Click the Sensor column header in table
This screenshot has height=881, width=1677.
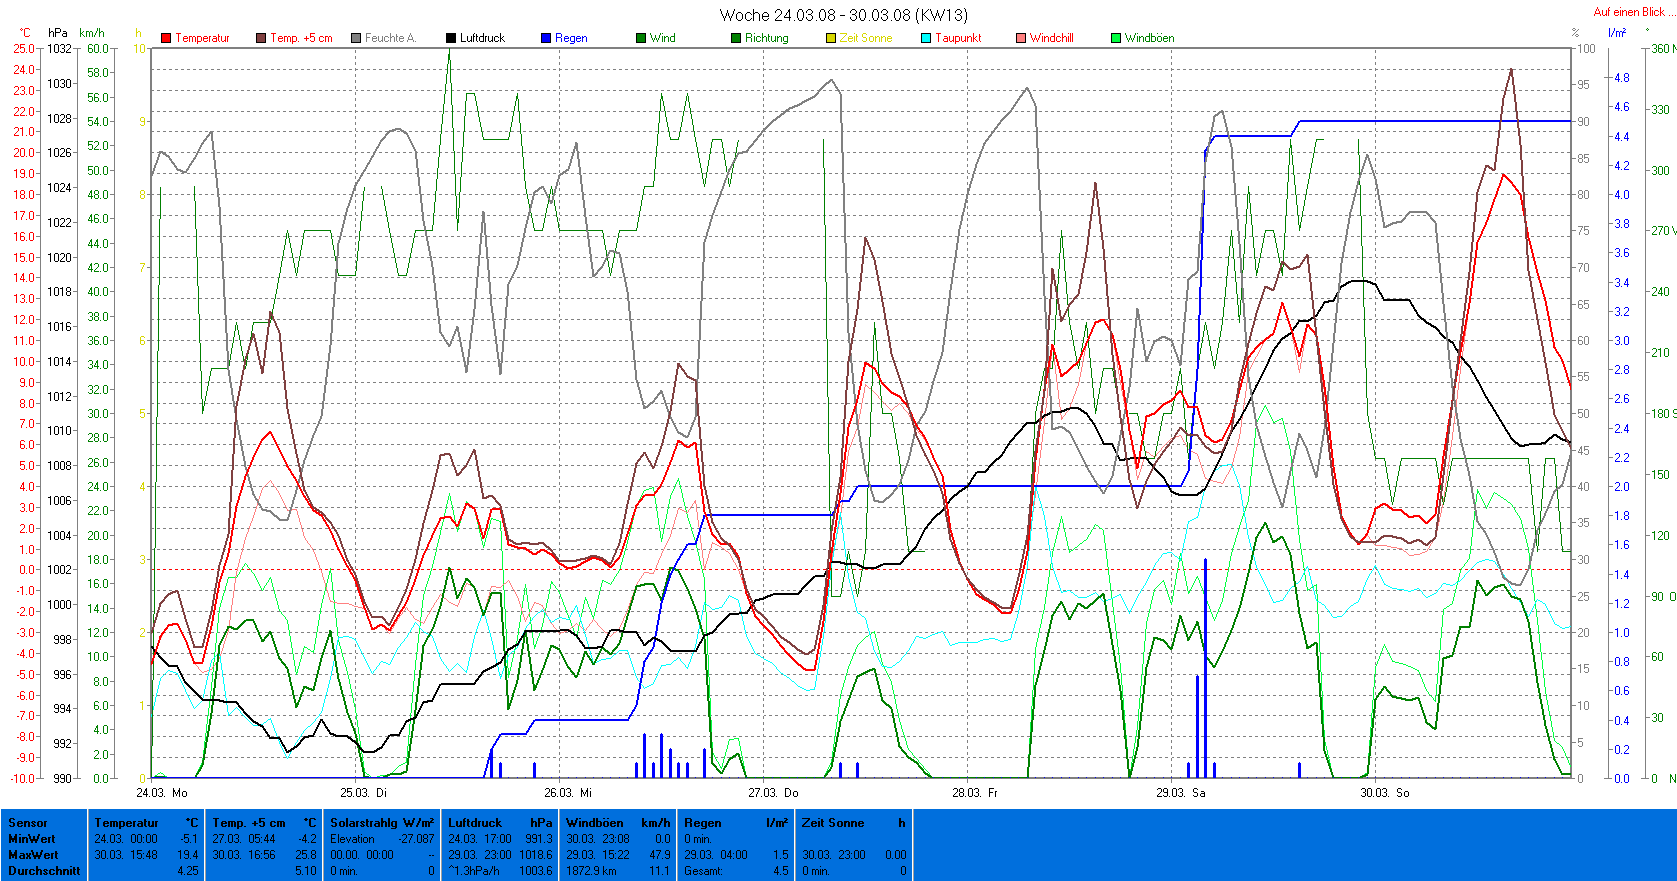point(28,823)
